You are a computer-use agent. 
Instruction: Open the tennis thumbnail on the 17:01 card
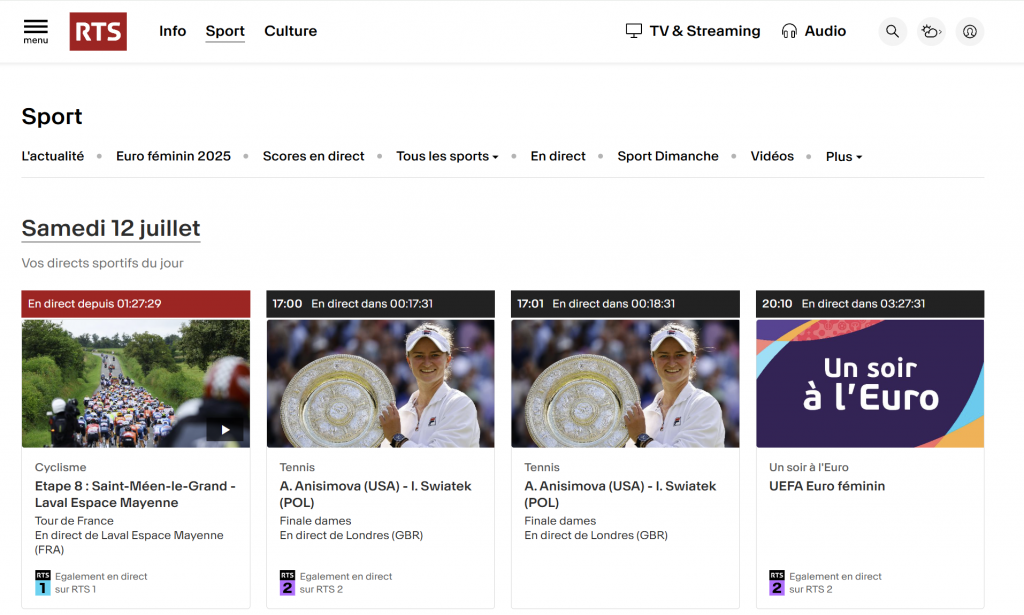tap(625, 383)
